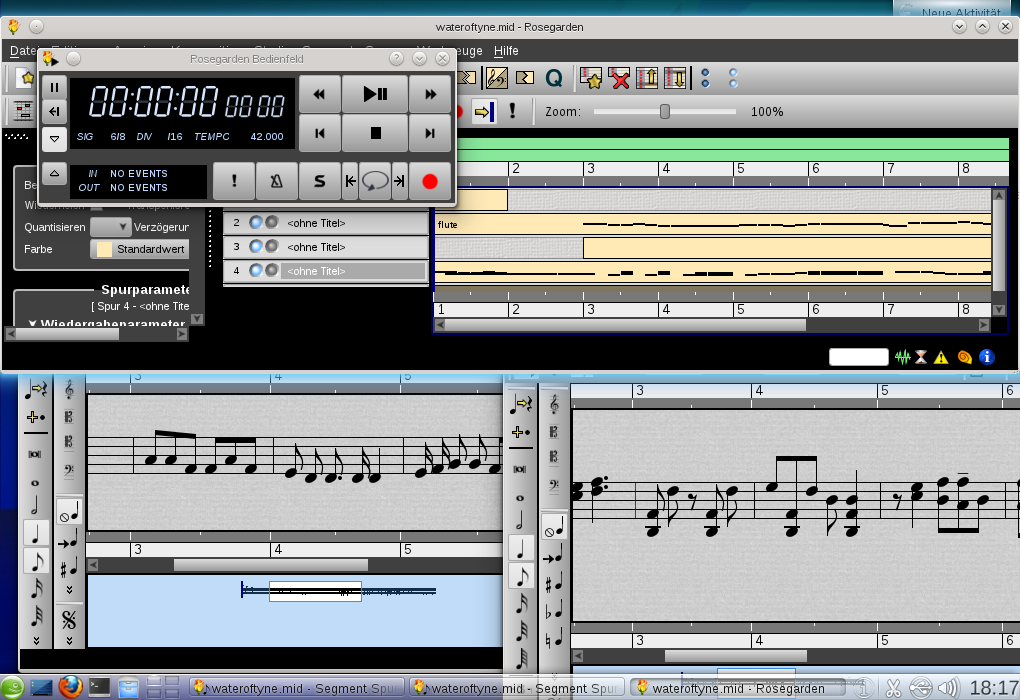Move track down with the down-arrow icon
The image size is (1020, 700).
(x=676, y=79)
